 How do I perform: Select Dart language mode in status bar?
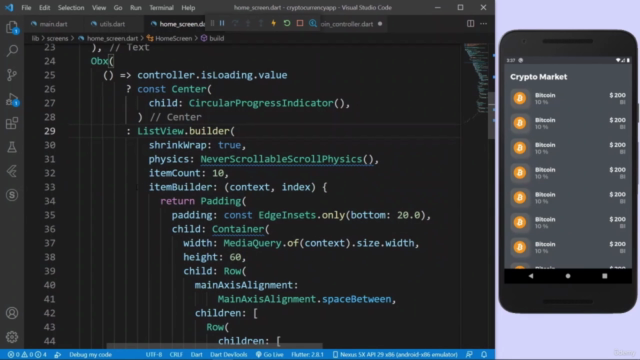click(x=196, y=354)
